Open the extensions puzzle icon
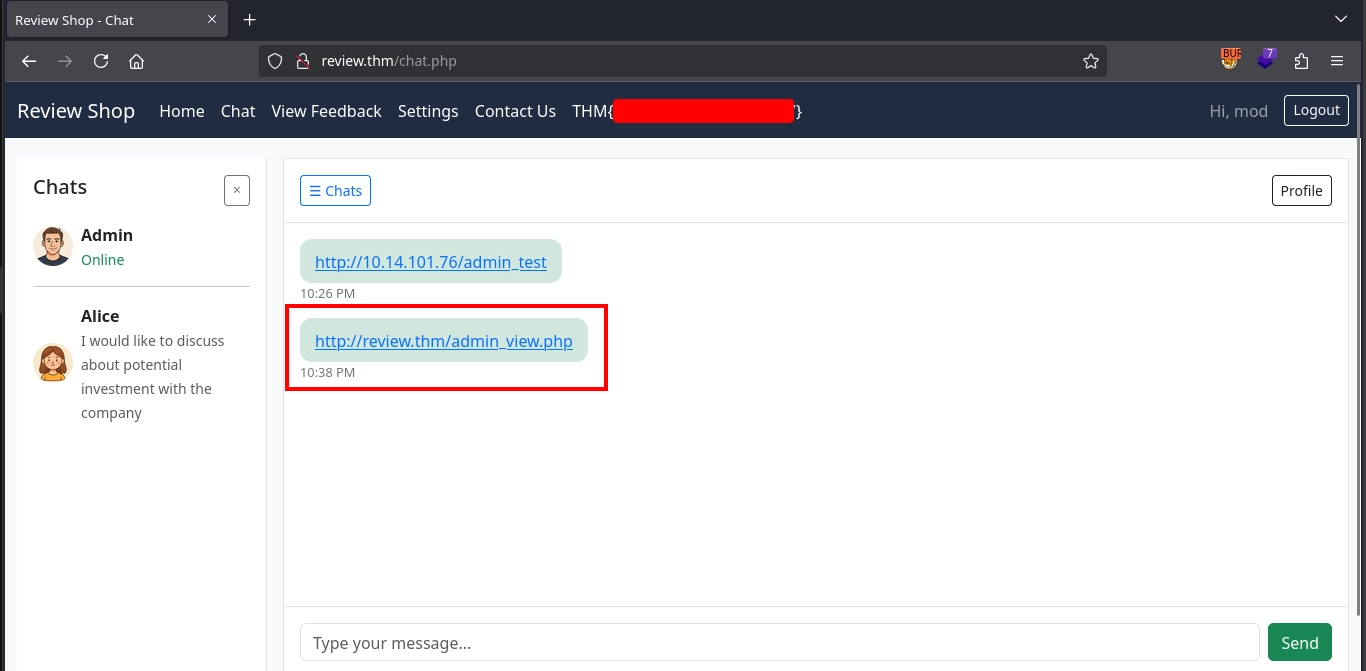The width and height of the screenshot is (1366, 671). point(1301,61)
